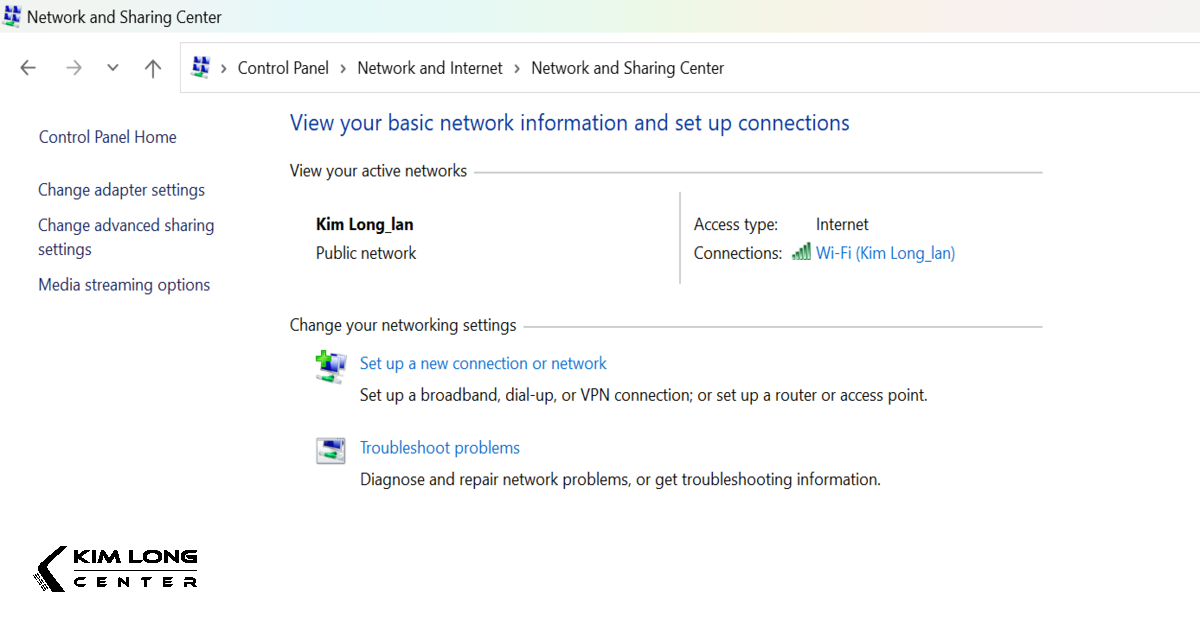Open Change adapter settings
The width and height of the screenshot is (1200, 628).
click(121, 190)
